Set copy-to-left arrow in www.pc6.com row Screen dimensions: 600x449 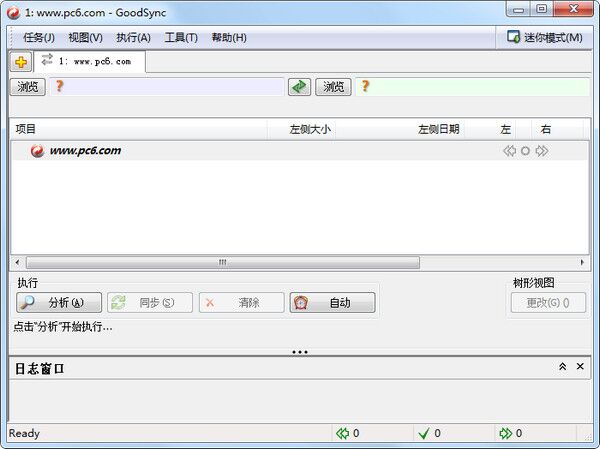pyautogui.click(x=509, y=151)
